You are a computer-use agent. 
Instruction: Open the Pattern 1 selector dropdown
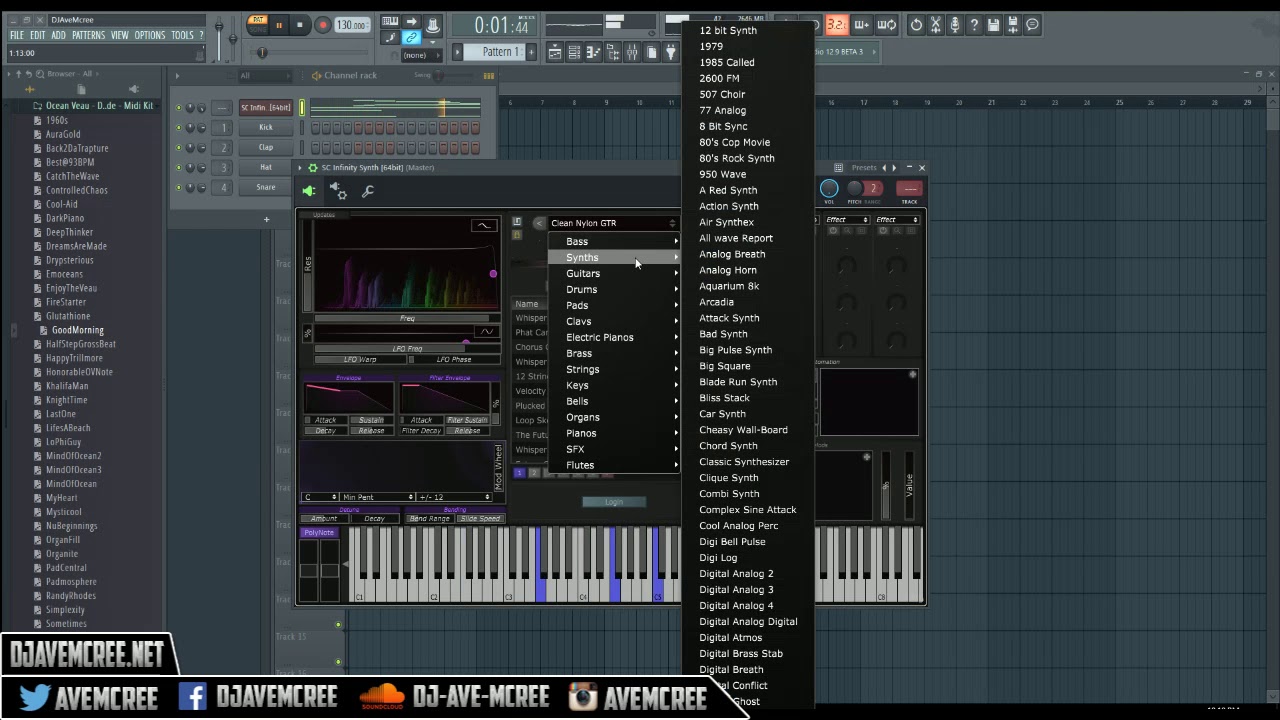[495, 52]
